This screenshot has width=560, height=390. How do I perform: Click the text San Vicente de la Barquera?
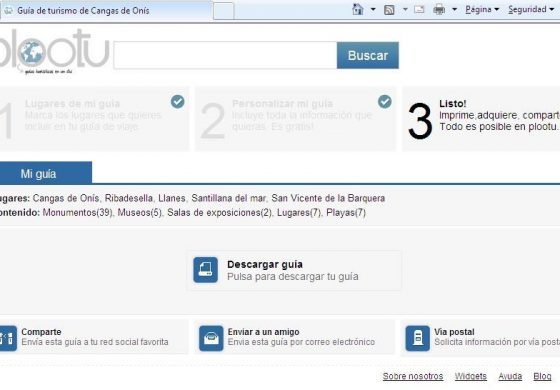328,198
